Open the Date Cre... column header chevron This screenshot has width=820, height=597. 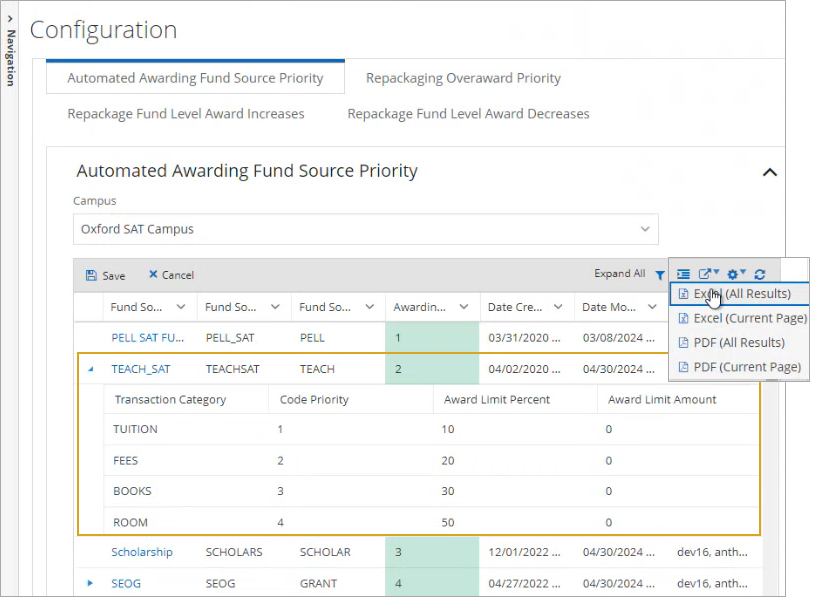pyautogui.click(x=558, y=307)
